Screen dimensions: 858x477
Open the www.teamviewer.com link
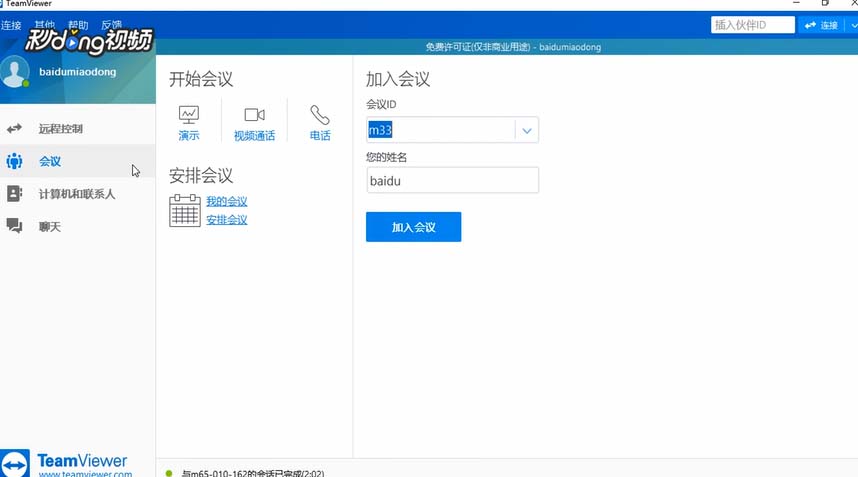(x=85, y=474)
